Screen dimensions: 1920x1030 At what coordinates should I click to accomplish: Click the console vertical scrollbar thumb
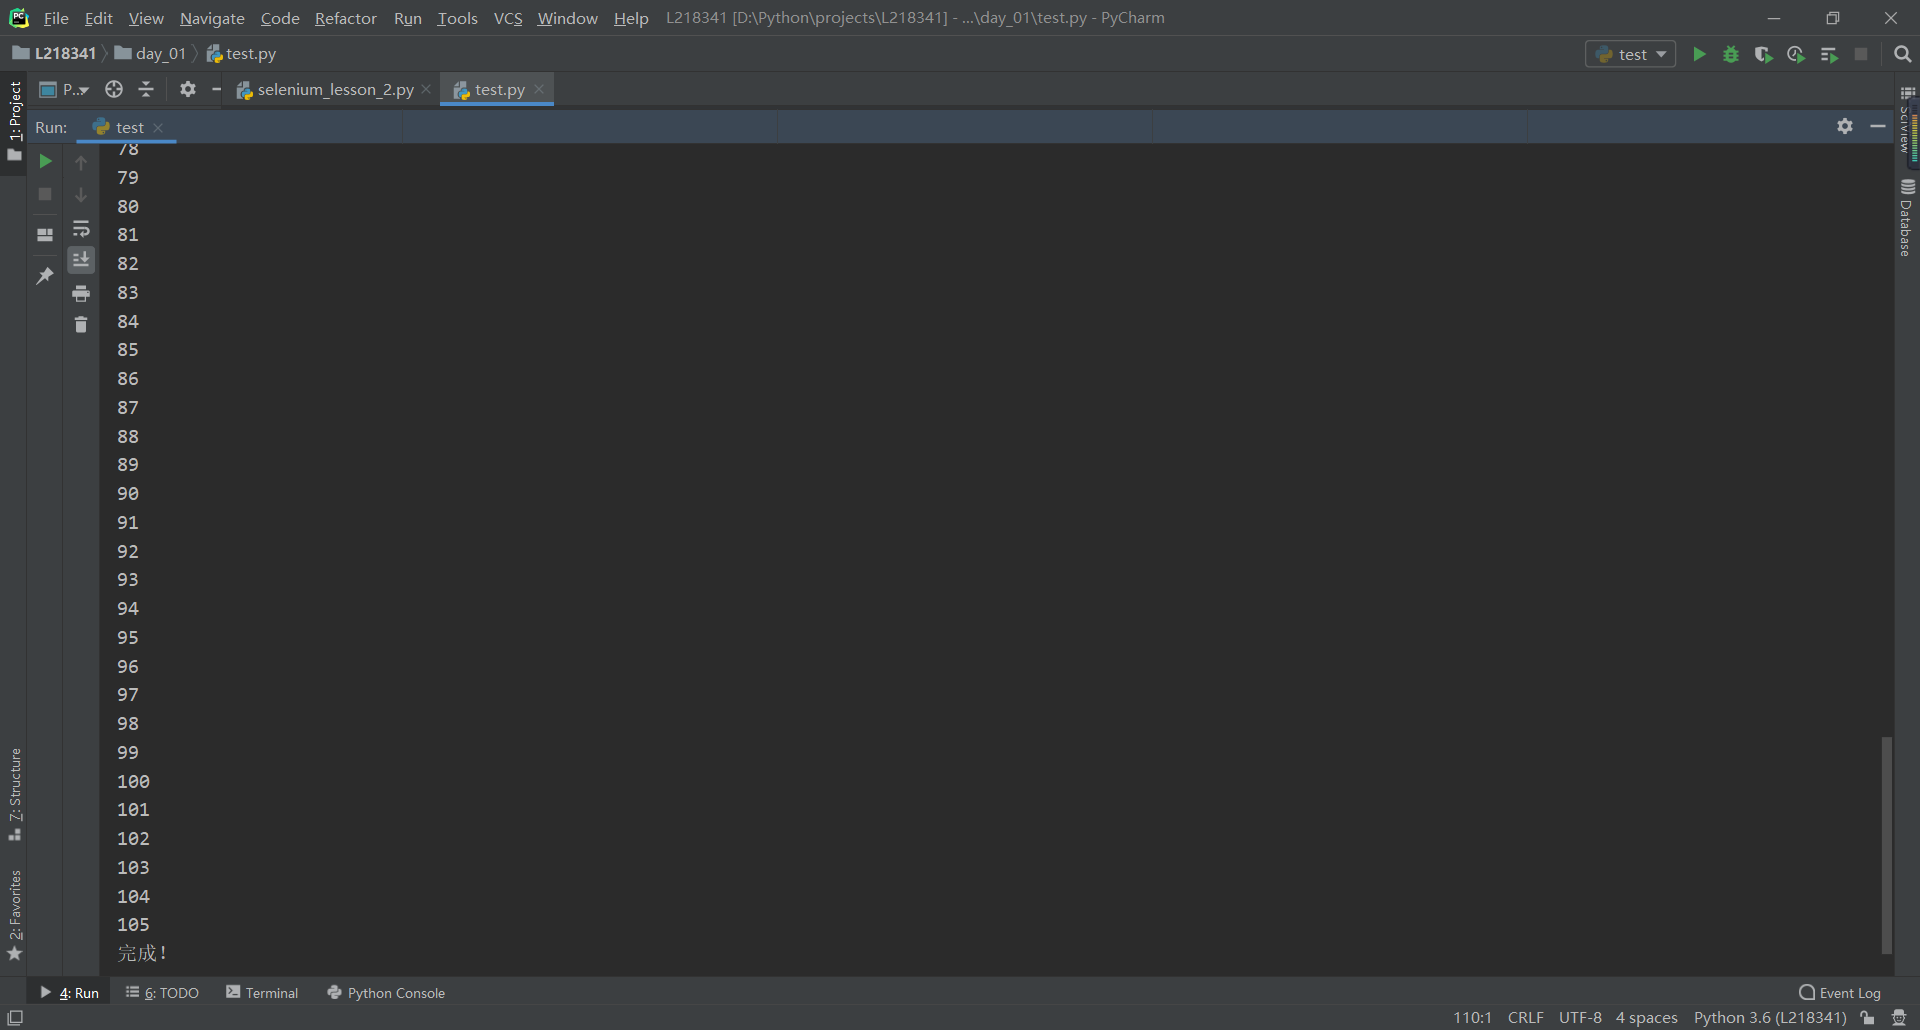click(x=1886, y=845)
